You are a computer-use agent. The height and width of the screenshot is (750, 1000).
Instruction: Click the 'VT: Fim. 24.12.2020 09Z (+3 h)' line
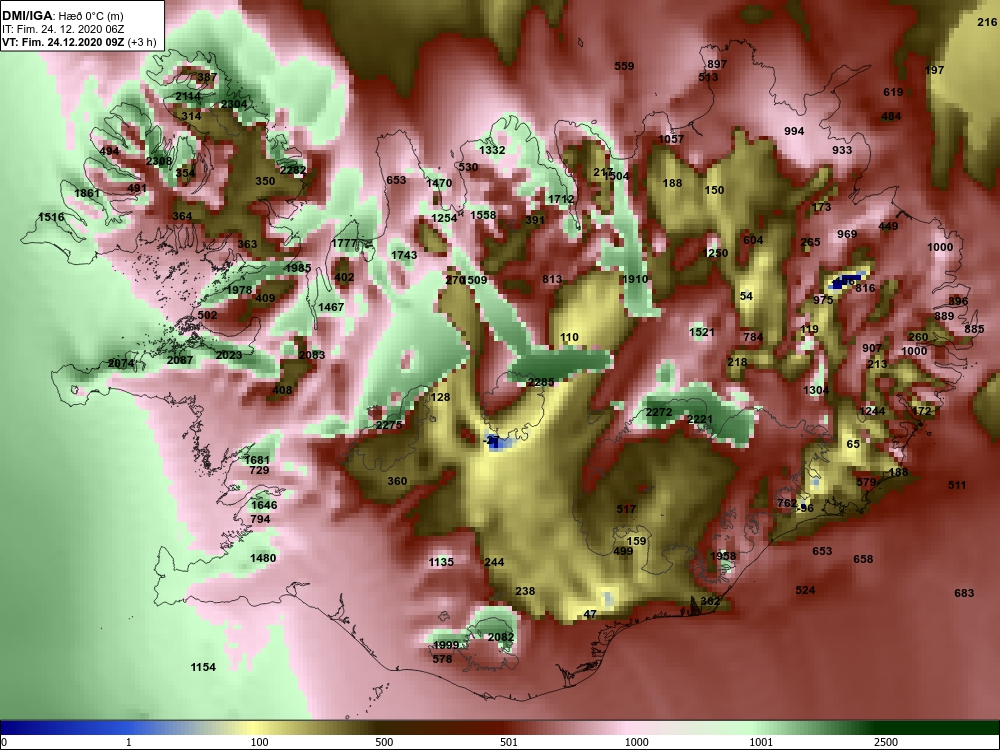79,43
